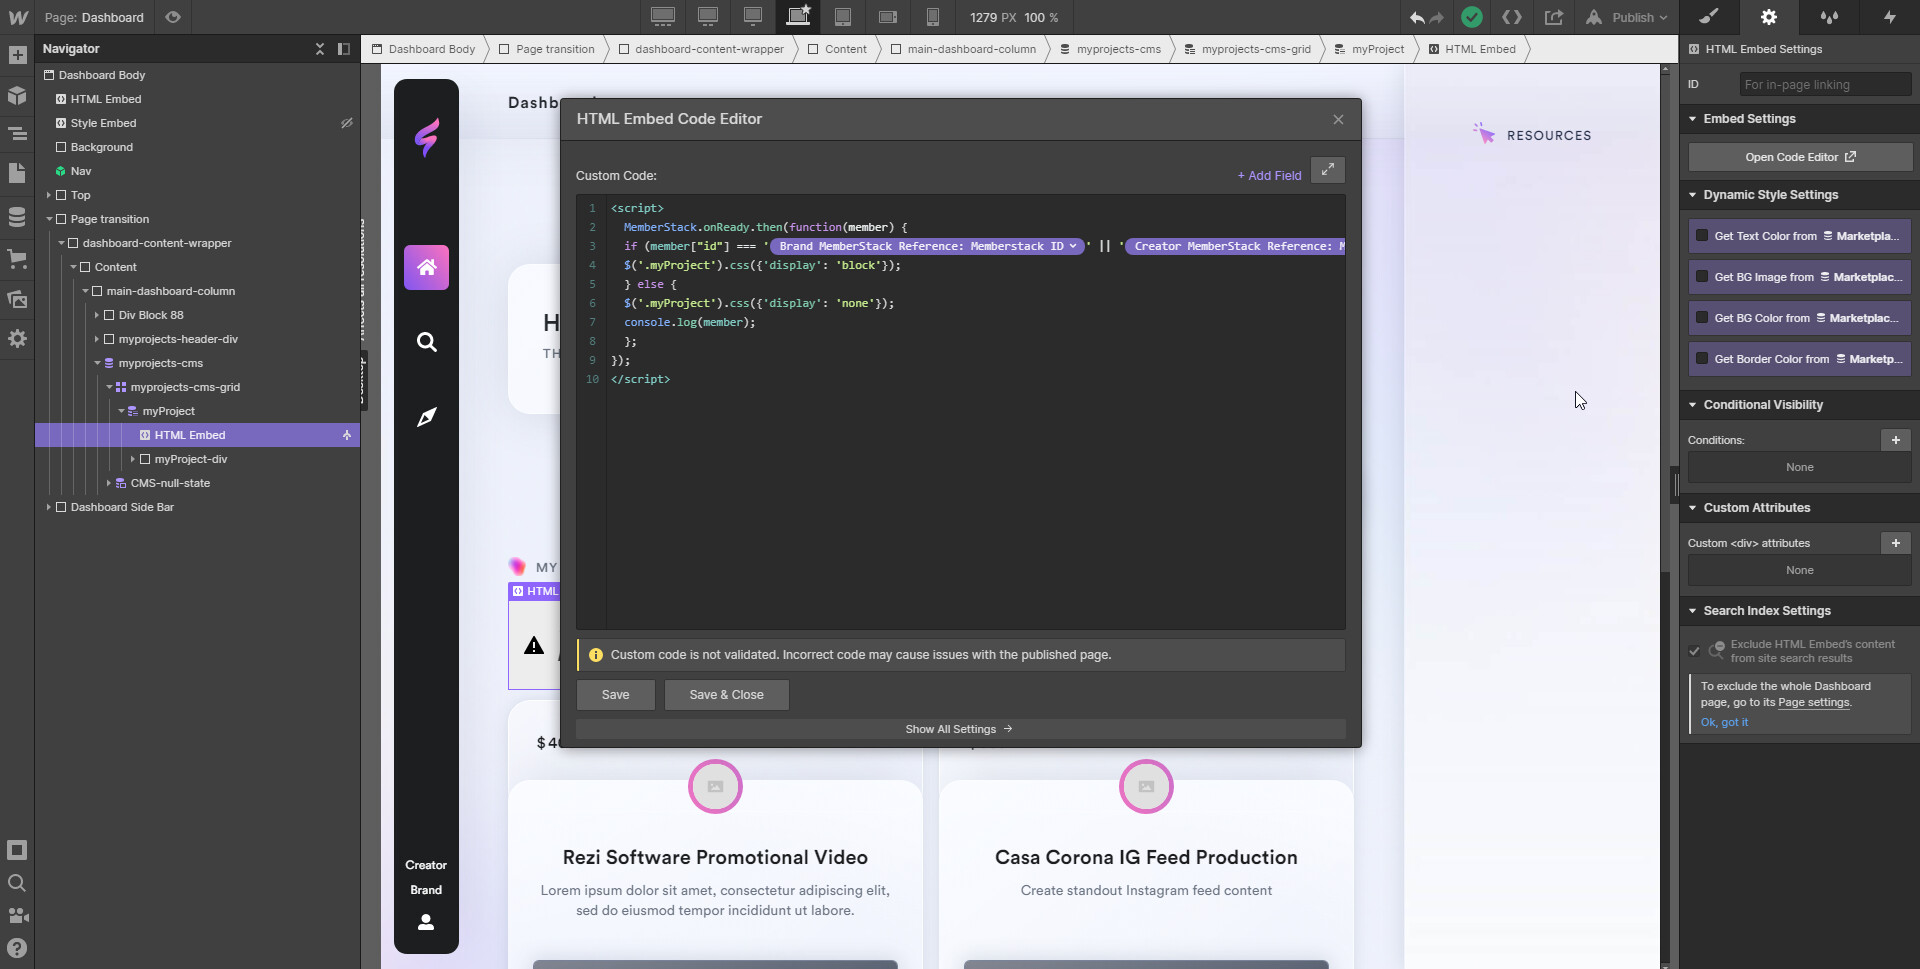1920x969 pixels.
Task: Click Open Code Editor button
Action: (1800, 157)
